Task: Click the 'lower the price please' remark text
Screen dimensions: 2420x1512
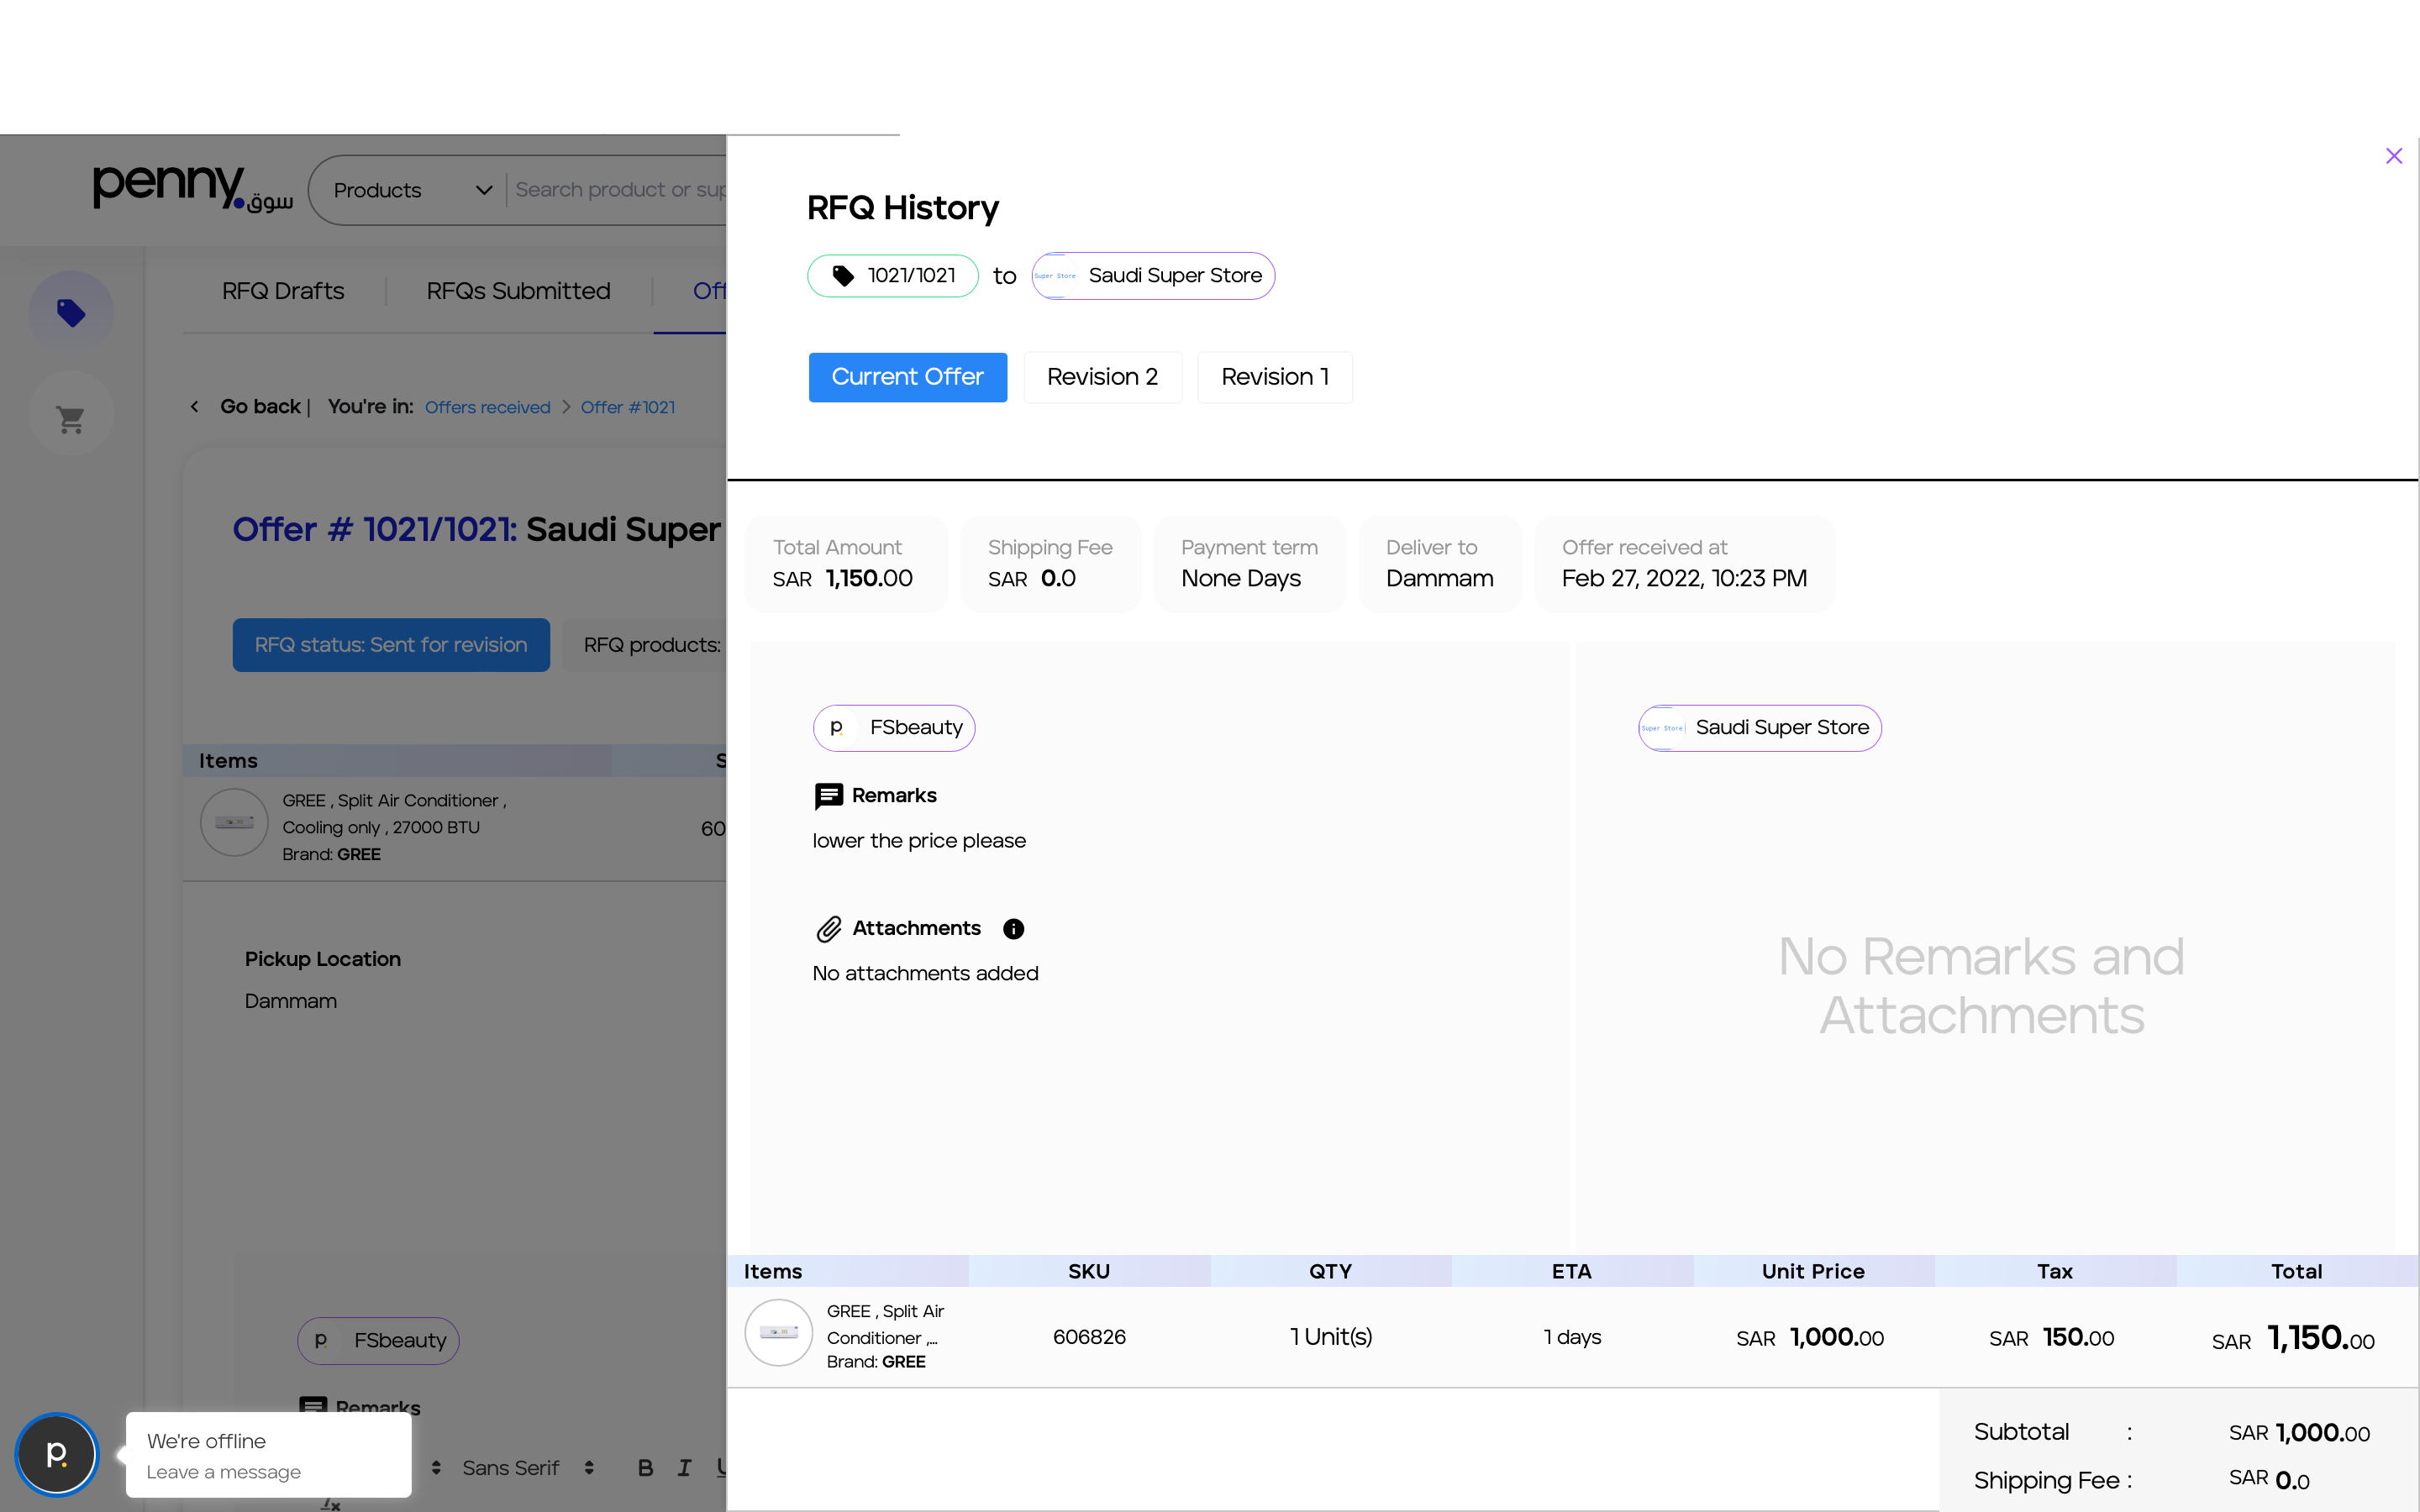Action: click(x=919, y=841)
